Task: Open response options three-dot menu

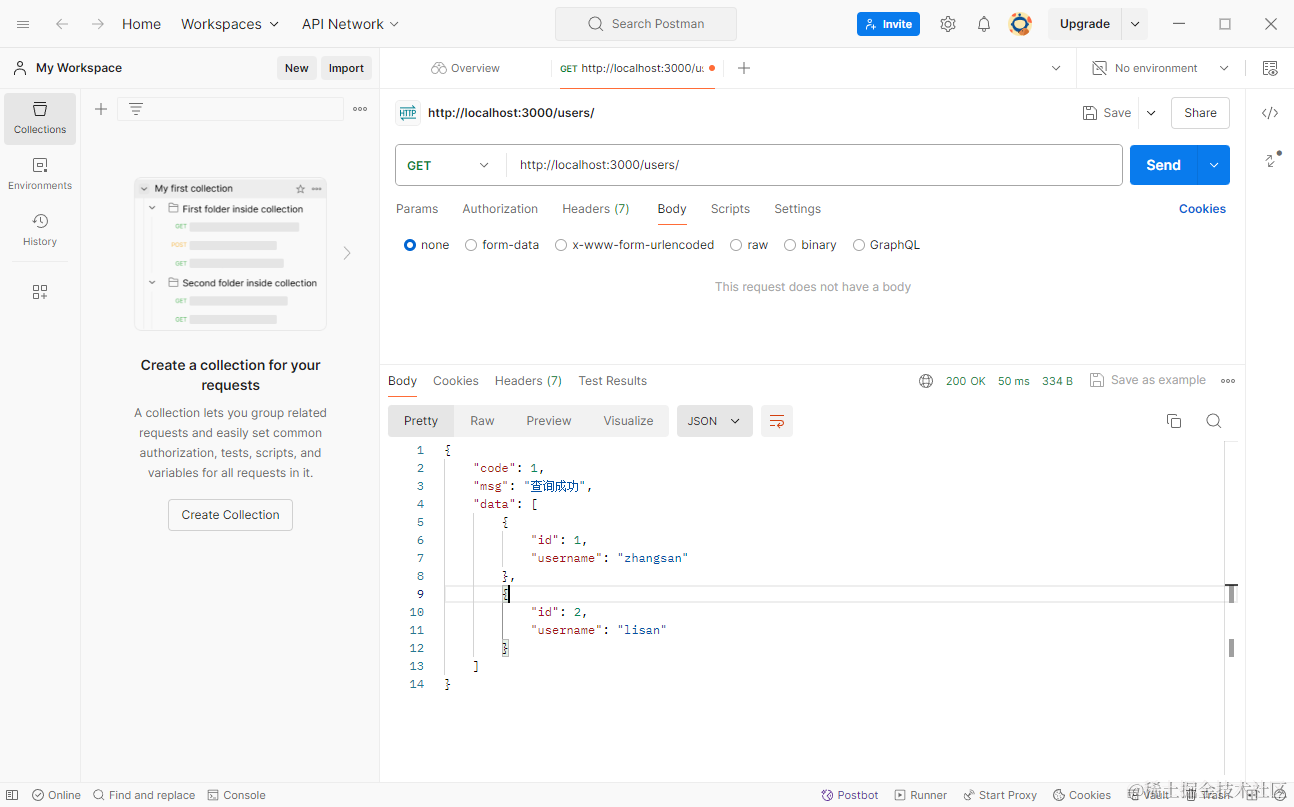Action: pos(1228,381)
